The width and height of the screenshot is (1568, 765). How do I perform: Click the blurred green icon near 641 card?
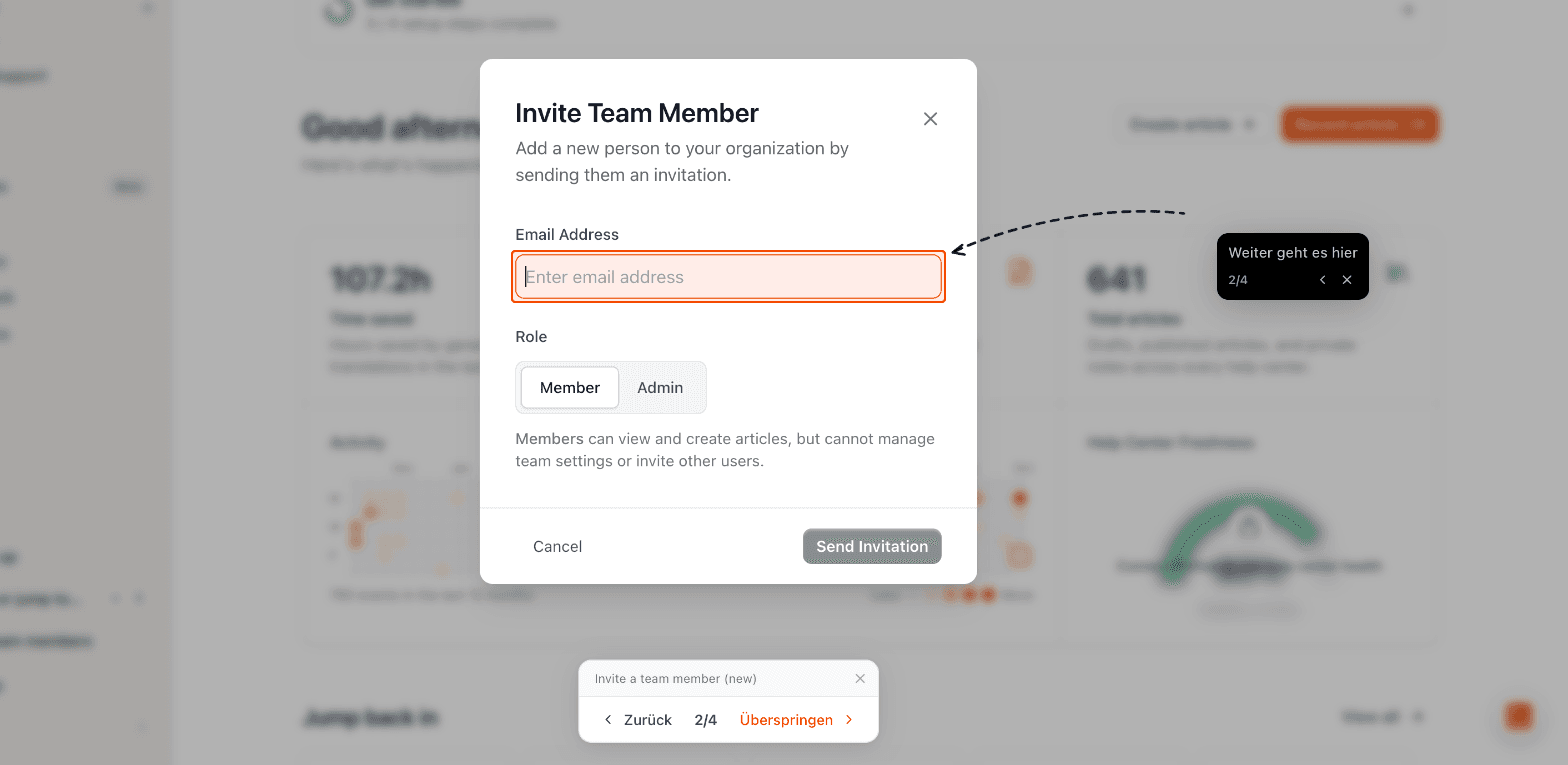(1396, 272)
